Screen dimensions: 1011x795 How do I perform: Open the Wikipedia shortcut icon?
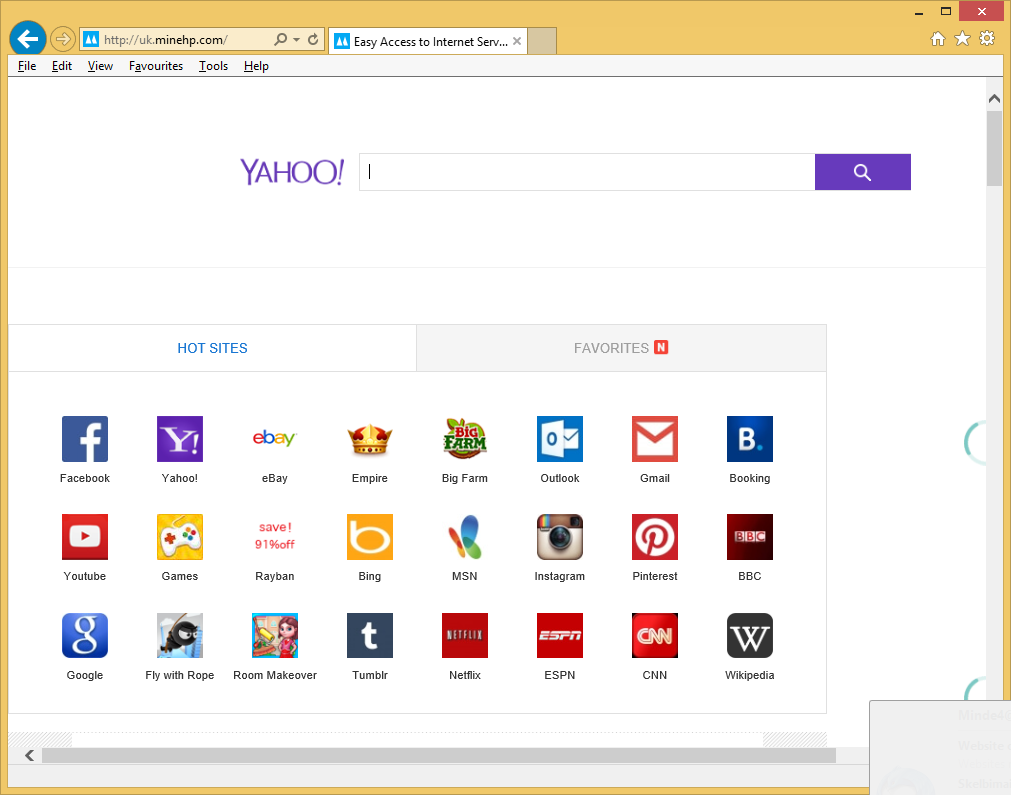pos(749,635)
